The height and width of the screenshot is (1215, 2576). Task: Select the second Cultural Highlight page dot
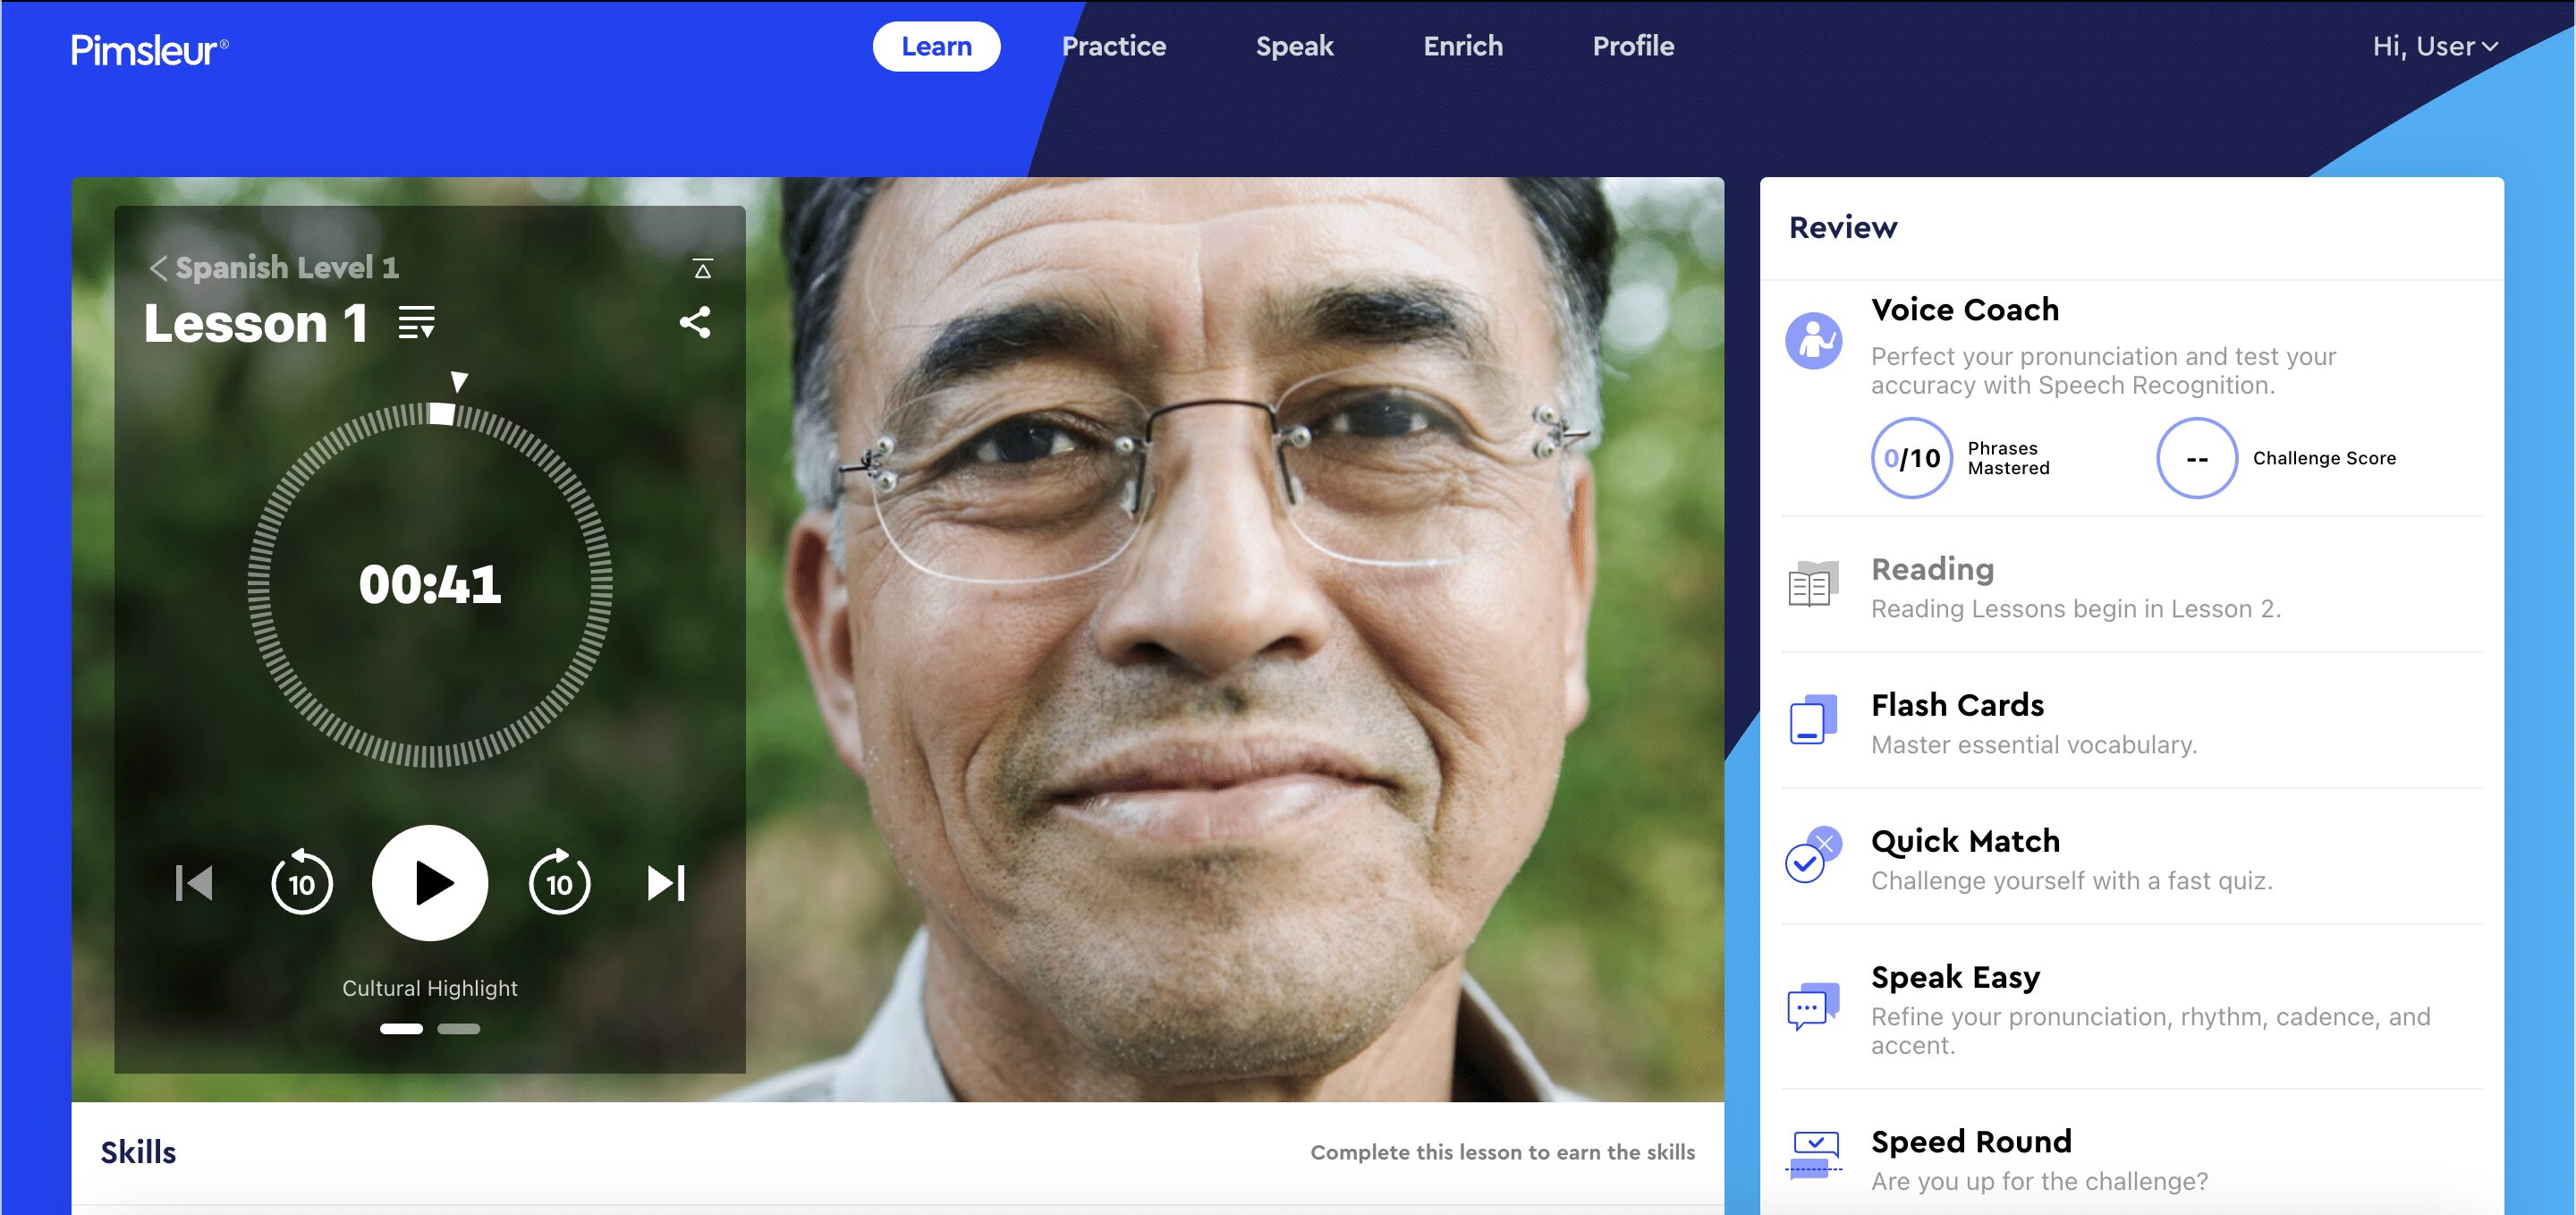(459, 1028)
